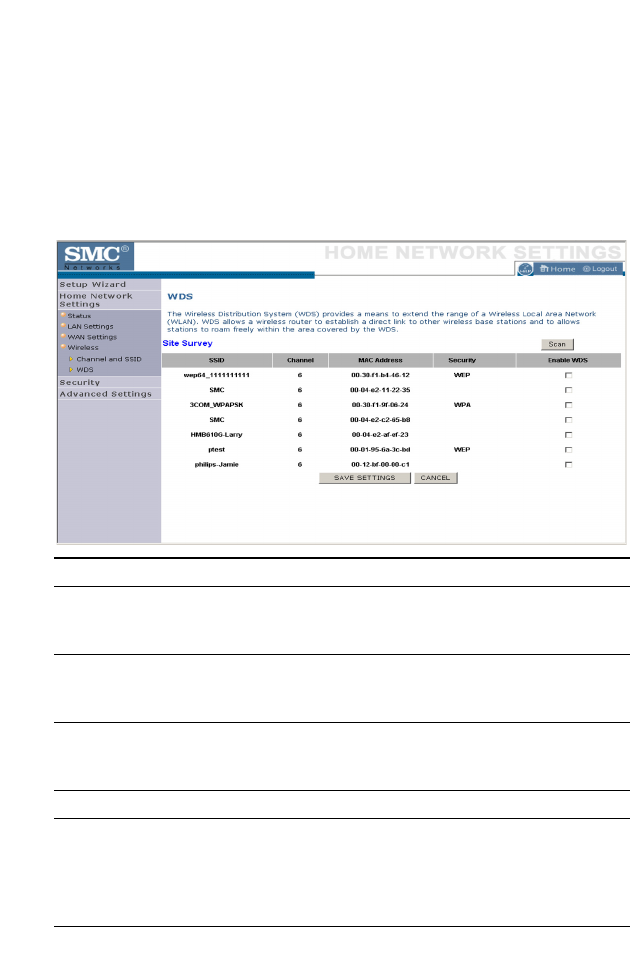Viewport: 630px width, 972px height.
Task: Click the SSID column header
Action: [x=217, y=360]
